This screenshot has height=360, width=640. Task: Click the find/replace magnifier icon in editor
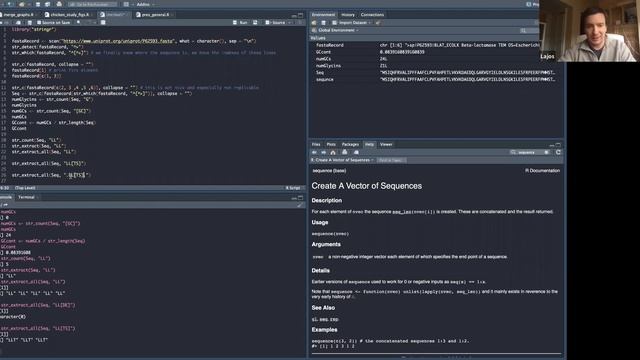[x=78, y=22]
